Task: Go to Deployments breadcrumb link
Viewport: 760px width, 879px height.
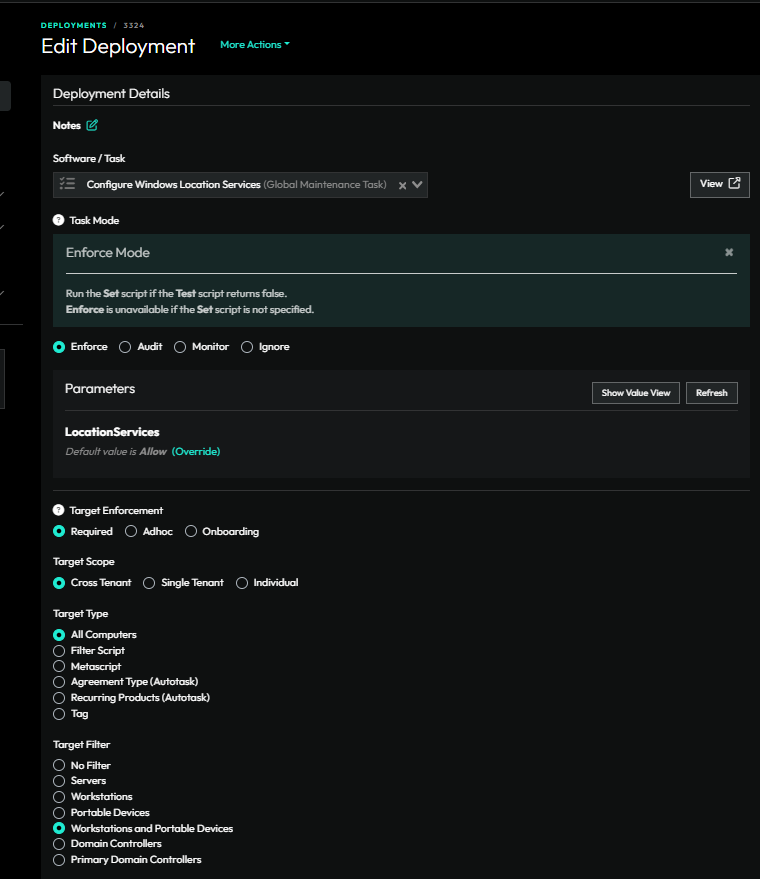Action: tap(73, 25)
